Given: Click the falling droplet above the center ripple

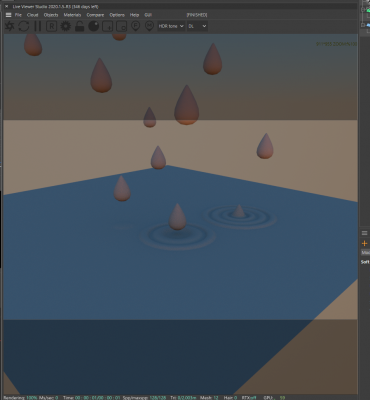Looking at the screenshot, I should pos(177,217).
